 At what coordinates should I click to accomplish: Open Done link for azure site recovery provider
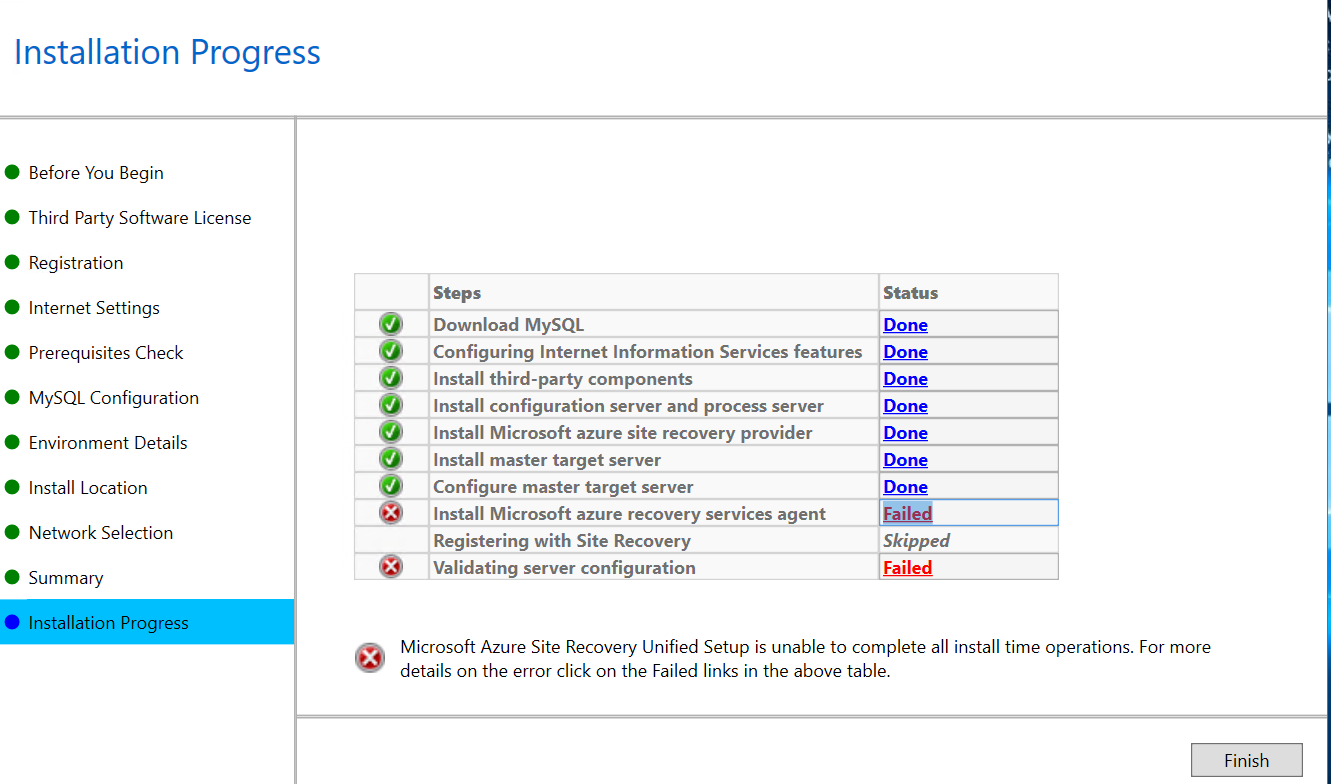pyautogui.click(x=905, y=433)
